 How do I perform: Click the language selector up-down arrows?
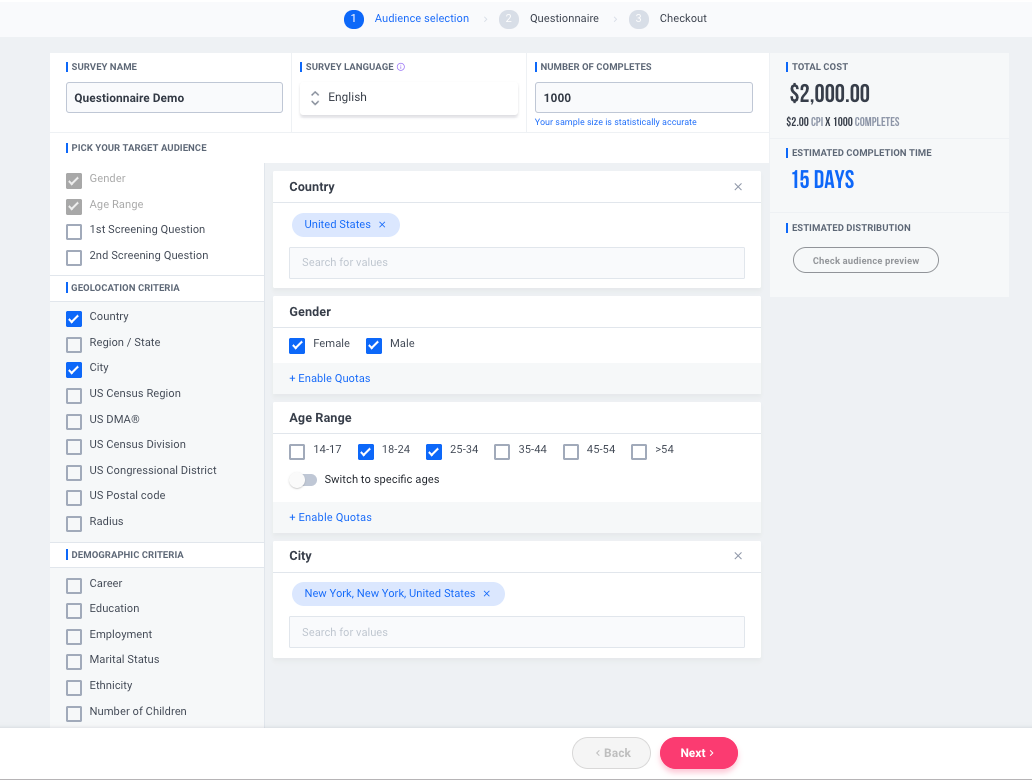tap(315, 98)
